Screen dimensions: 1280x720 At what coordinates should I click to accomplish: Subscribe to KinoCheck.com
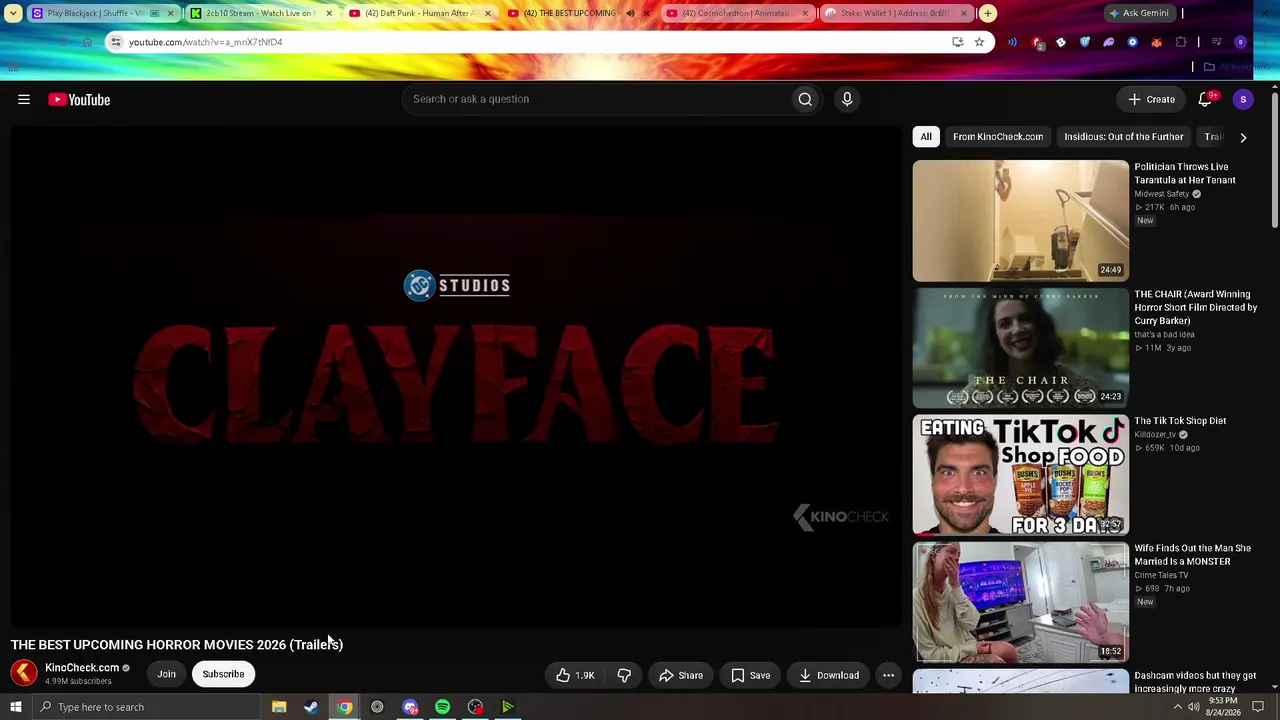pos(223,674)
